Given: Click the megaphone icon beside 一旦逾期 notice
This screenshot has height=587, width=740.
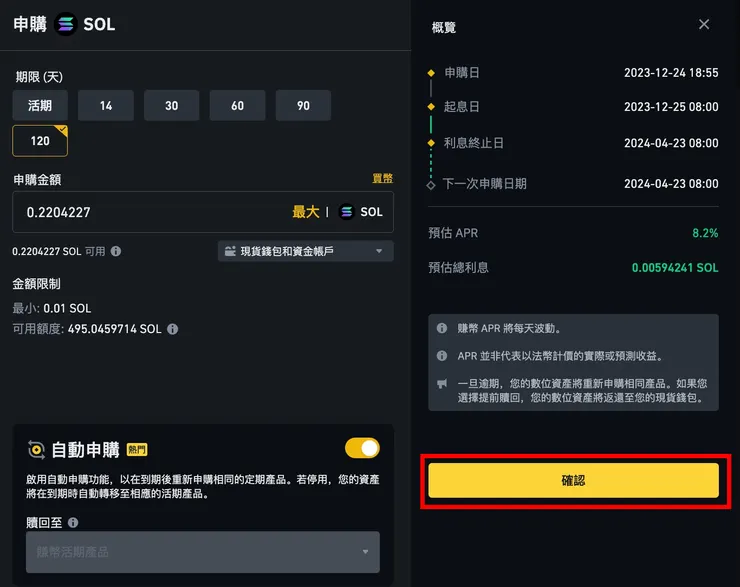Looking at the screenshot, I should pyautogui.click(x=442, y=384).
